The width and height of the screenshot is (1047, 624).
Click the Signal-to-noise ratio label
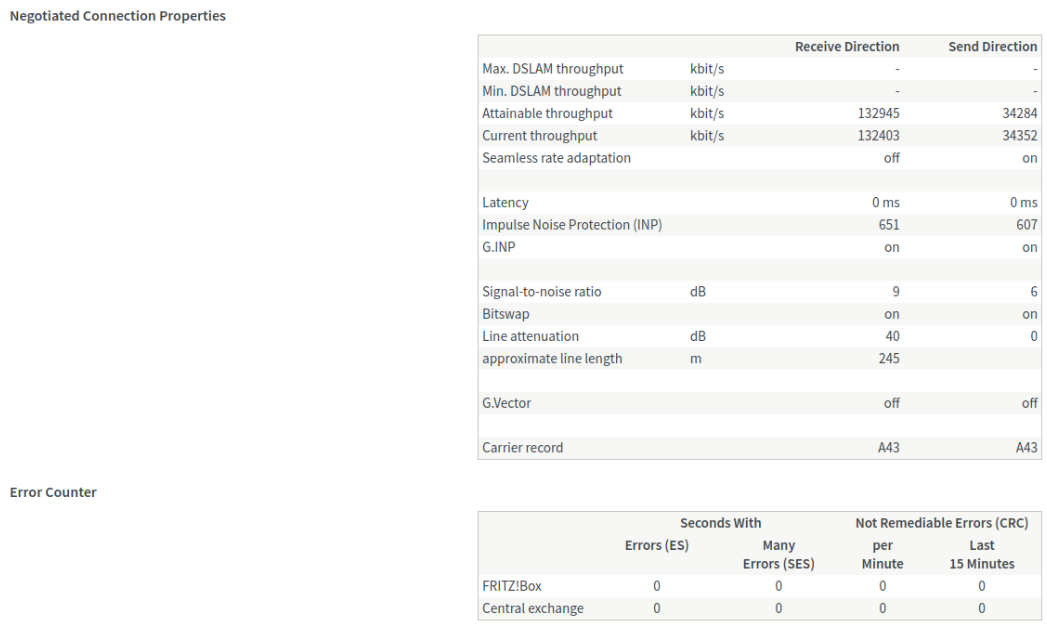(542, 292)
